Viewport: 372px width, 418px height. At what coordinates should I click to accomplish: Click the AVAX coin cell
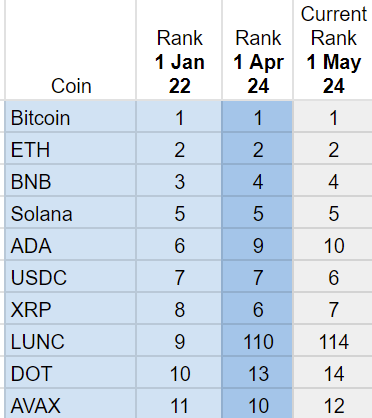click(x=70, y=404)
